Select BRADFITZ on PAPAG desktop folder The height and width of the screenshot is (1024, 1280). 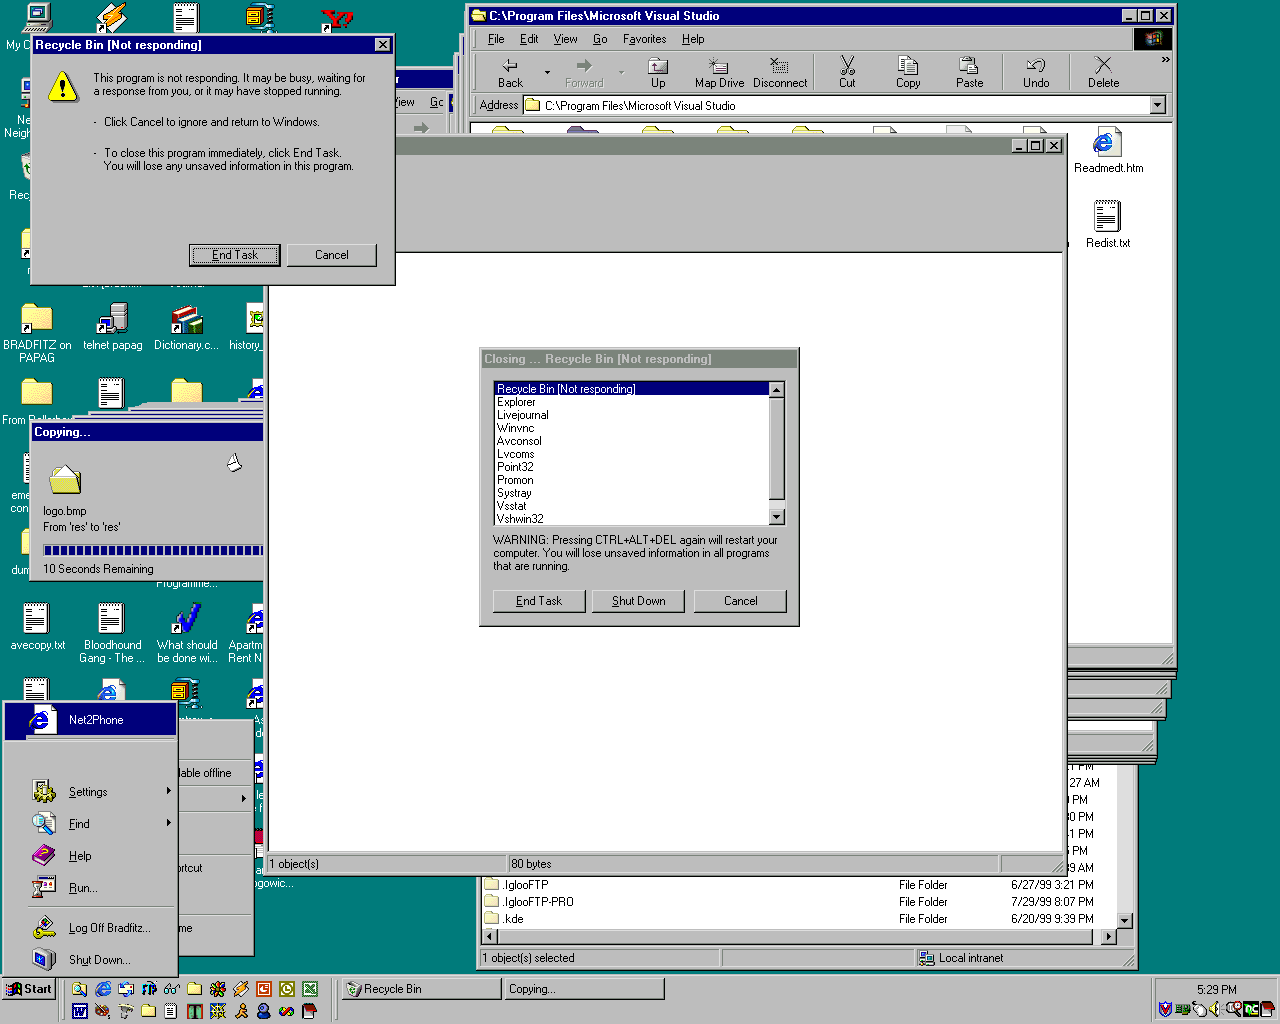click(x=37, y=334)
